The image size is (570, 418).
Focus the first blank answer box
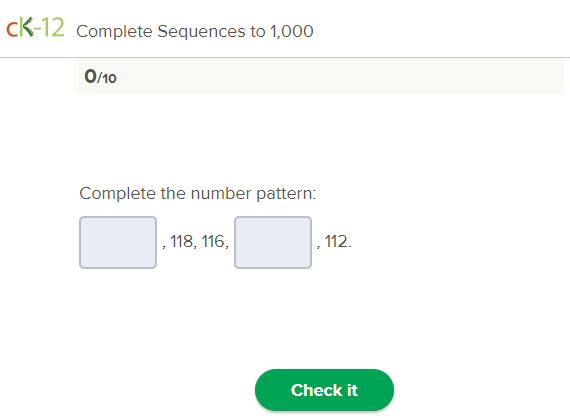pos(118,242)
